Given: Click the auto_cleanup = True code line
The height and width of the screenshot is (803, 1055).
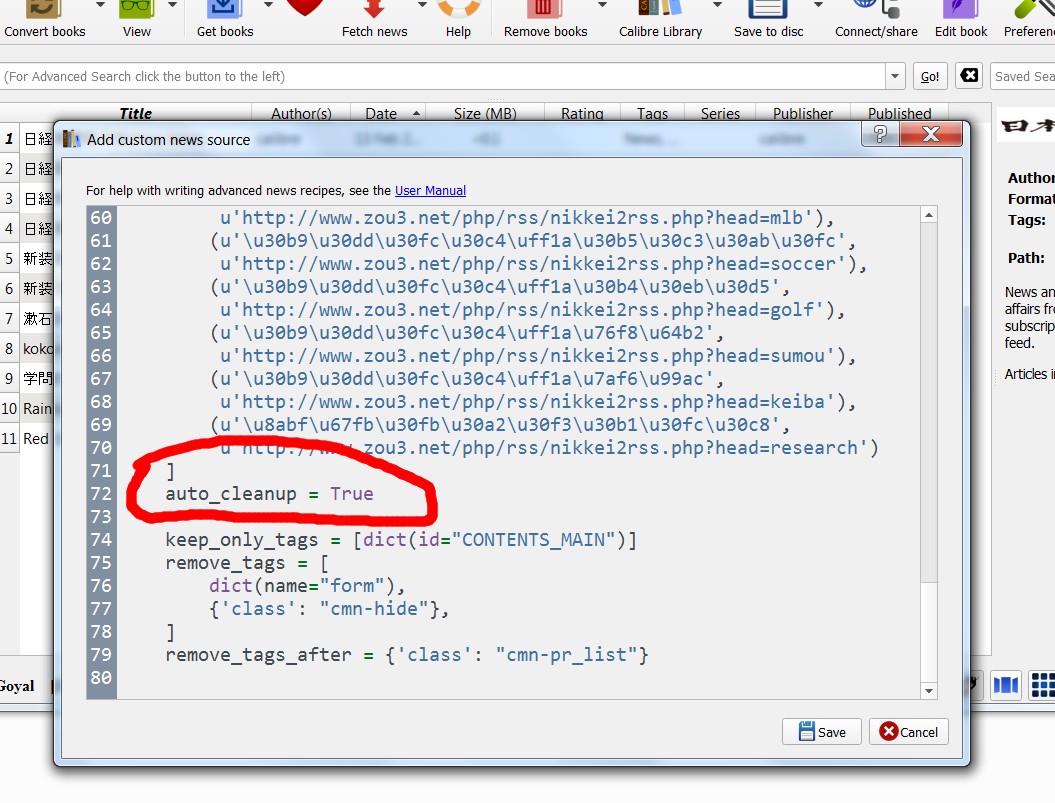Looking at the screenshot, I should [269, 493].
